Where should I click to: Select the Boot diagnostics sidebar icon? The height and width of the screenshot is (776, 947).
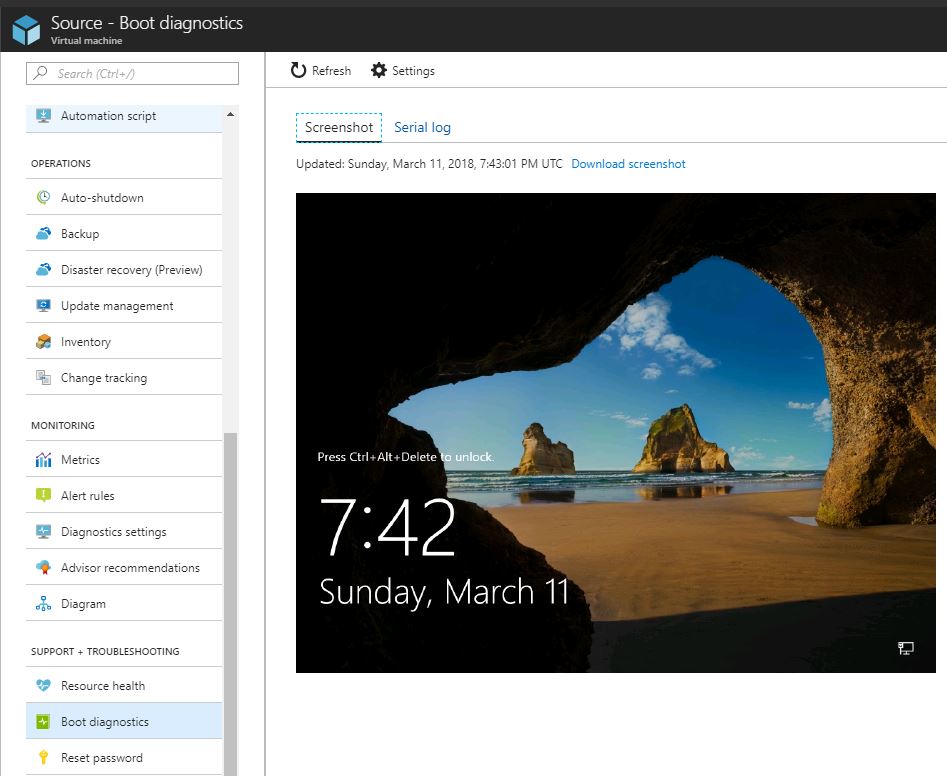tap(44, 721)
